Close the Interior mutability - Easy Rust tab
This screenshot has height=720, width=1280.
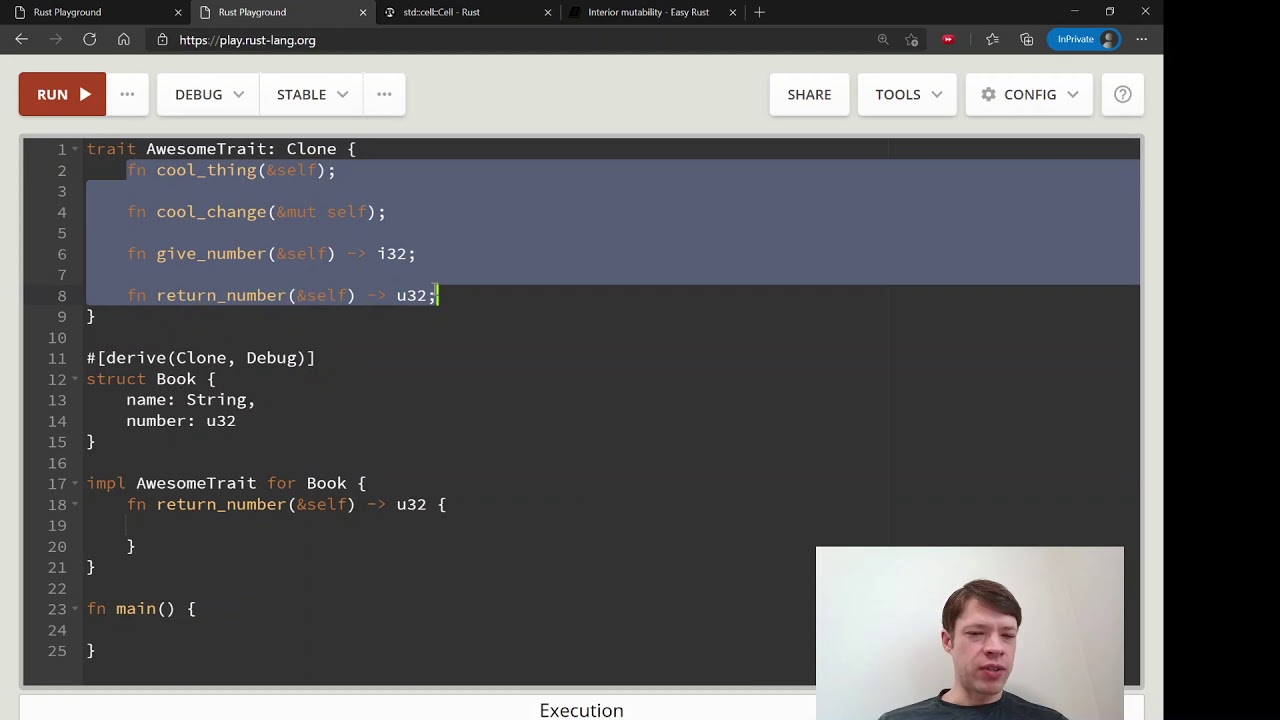coord(733,12)
